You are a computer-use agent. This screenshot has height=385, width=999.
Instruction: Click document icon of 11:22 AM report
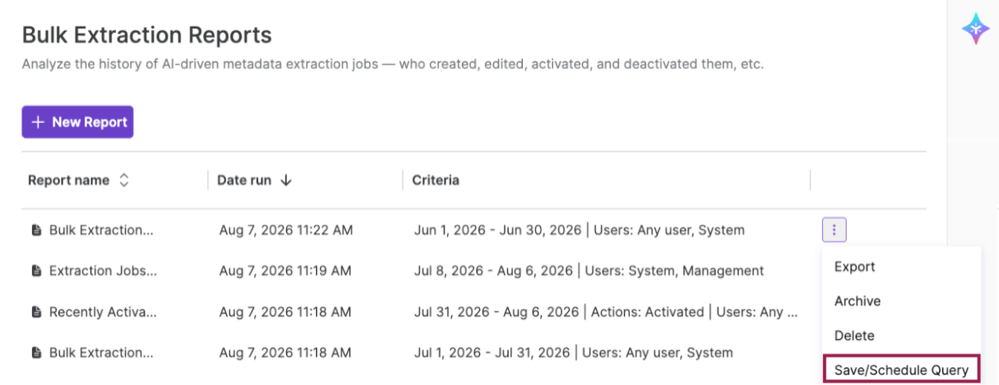(x=37, y=230)
